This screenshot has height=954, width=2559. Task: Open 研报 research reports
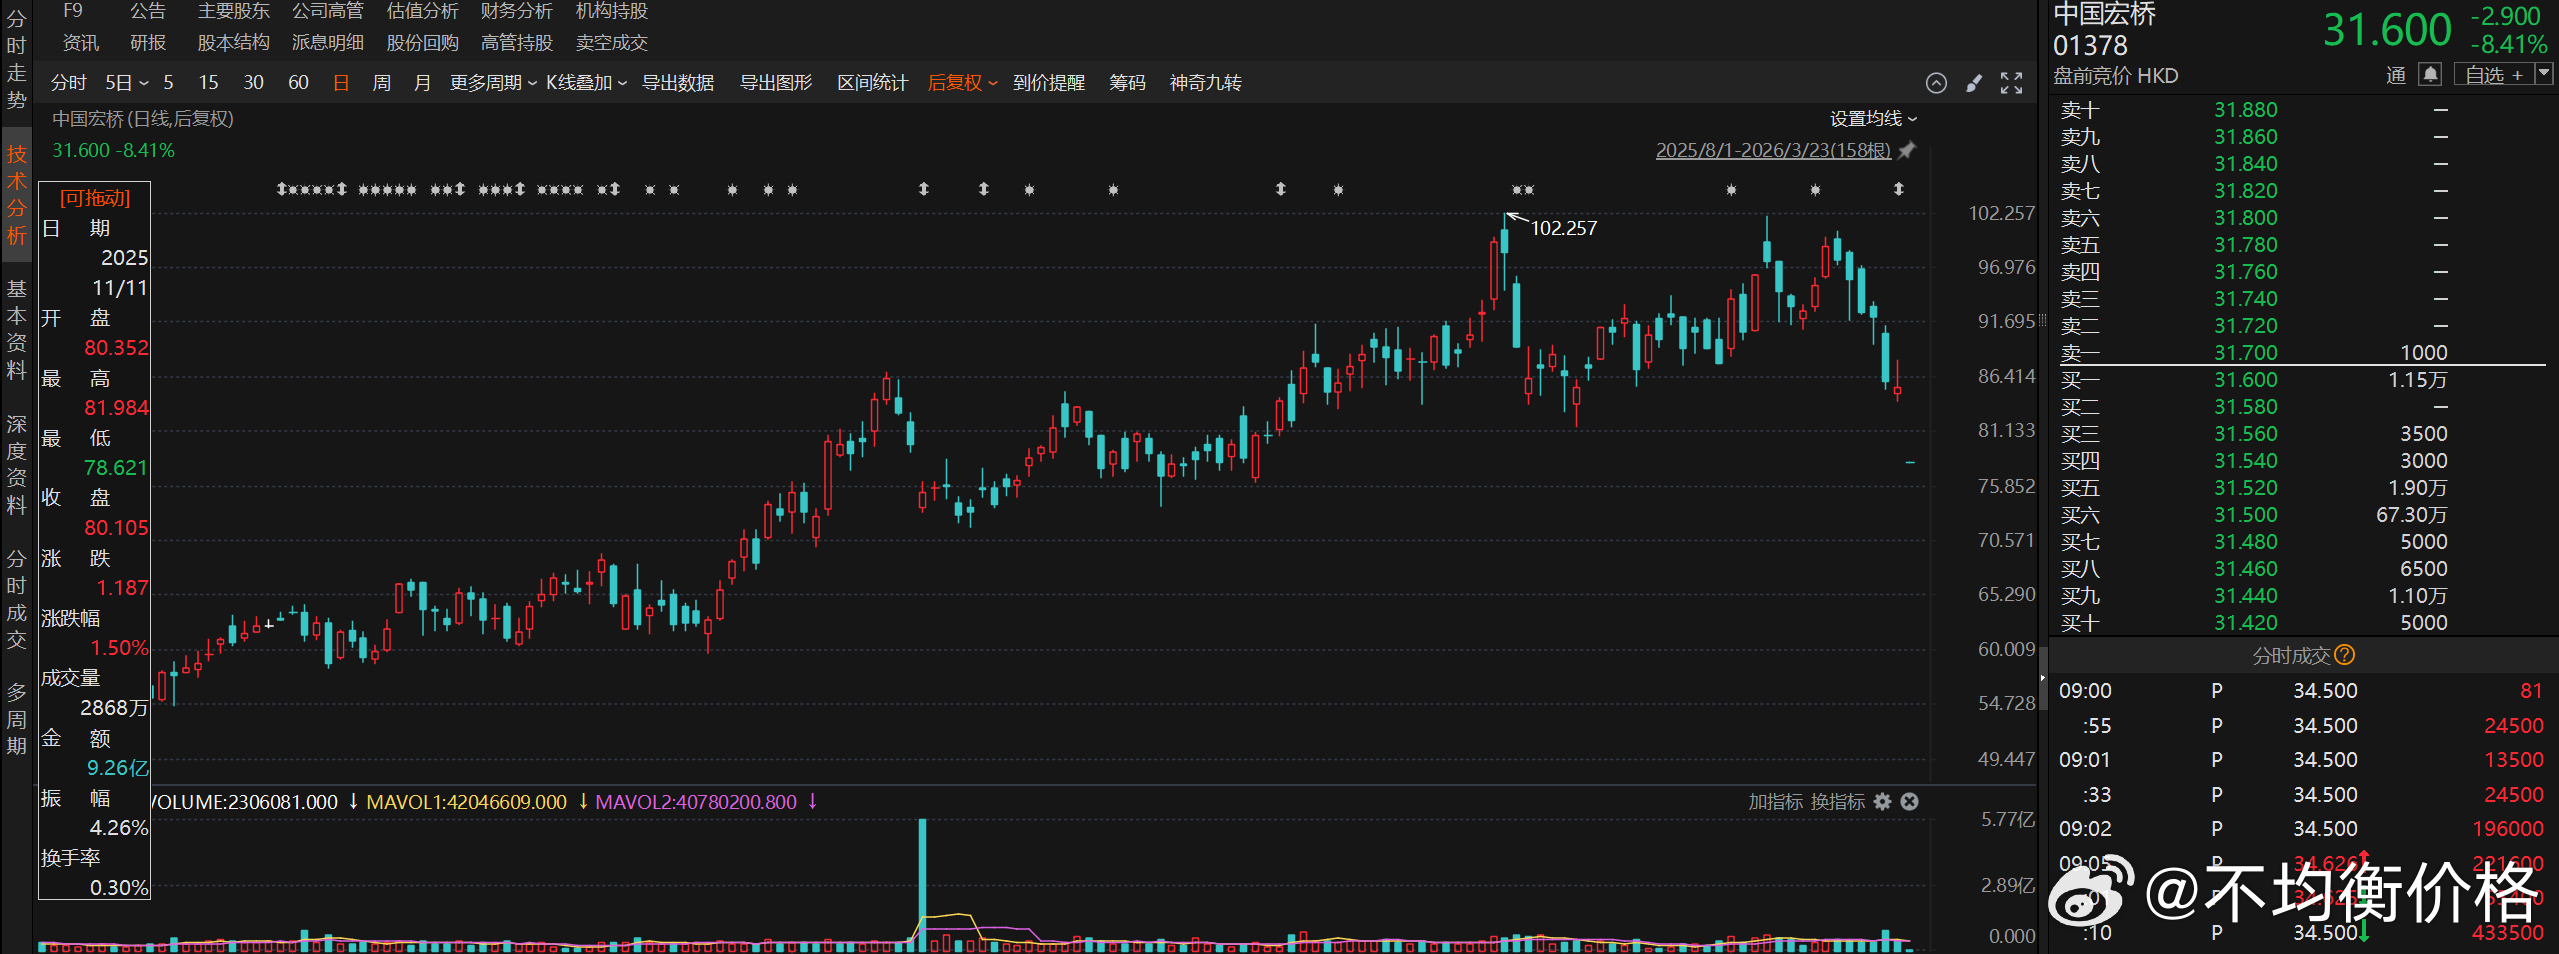pyautogui.click(x=148, y=43)
